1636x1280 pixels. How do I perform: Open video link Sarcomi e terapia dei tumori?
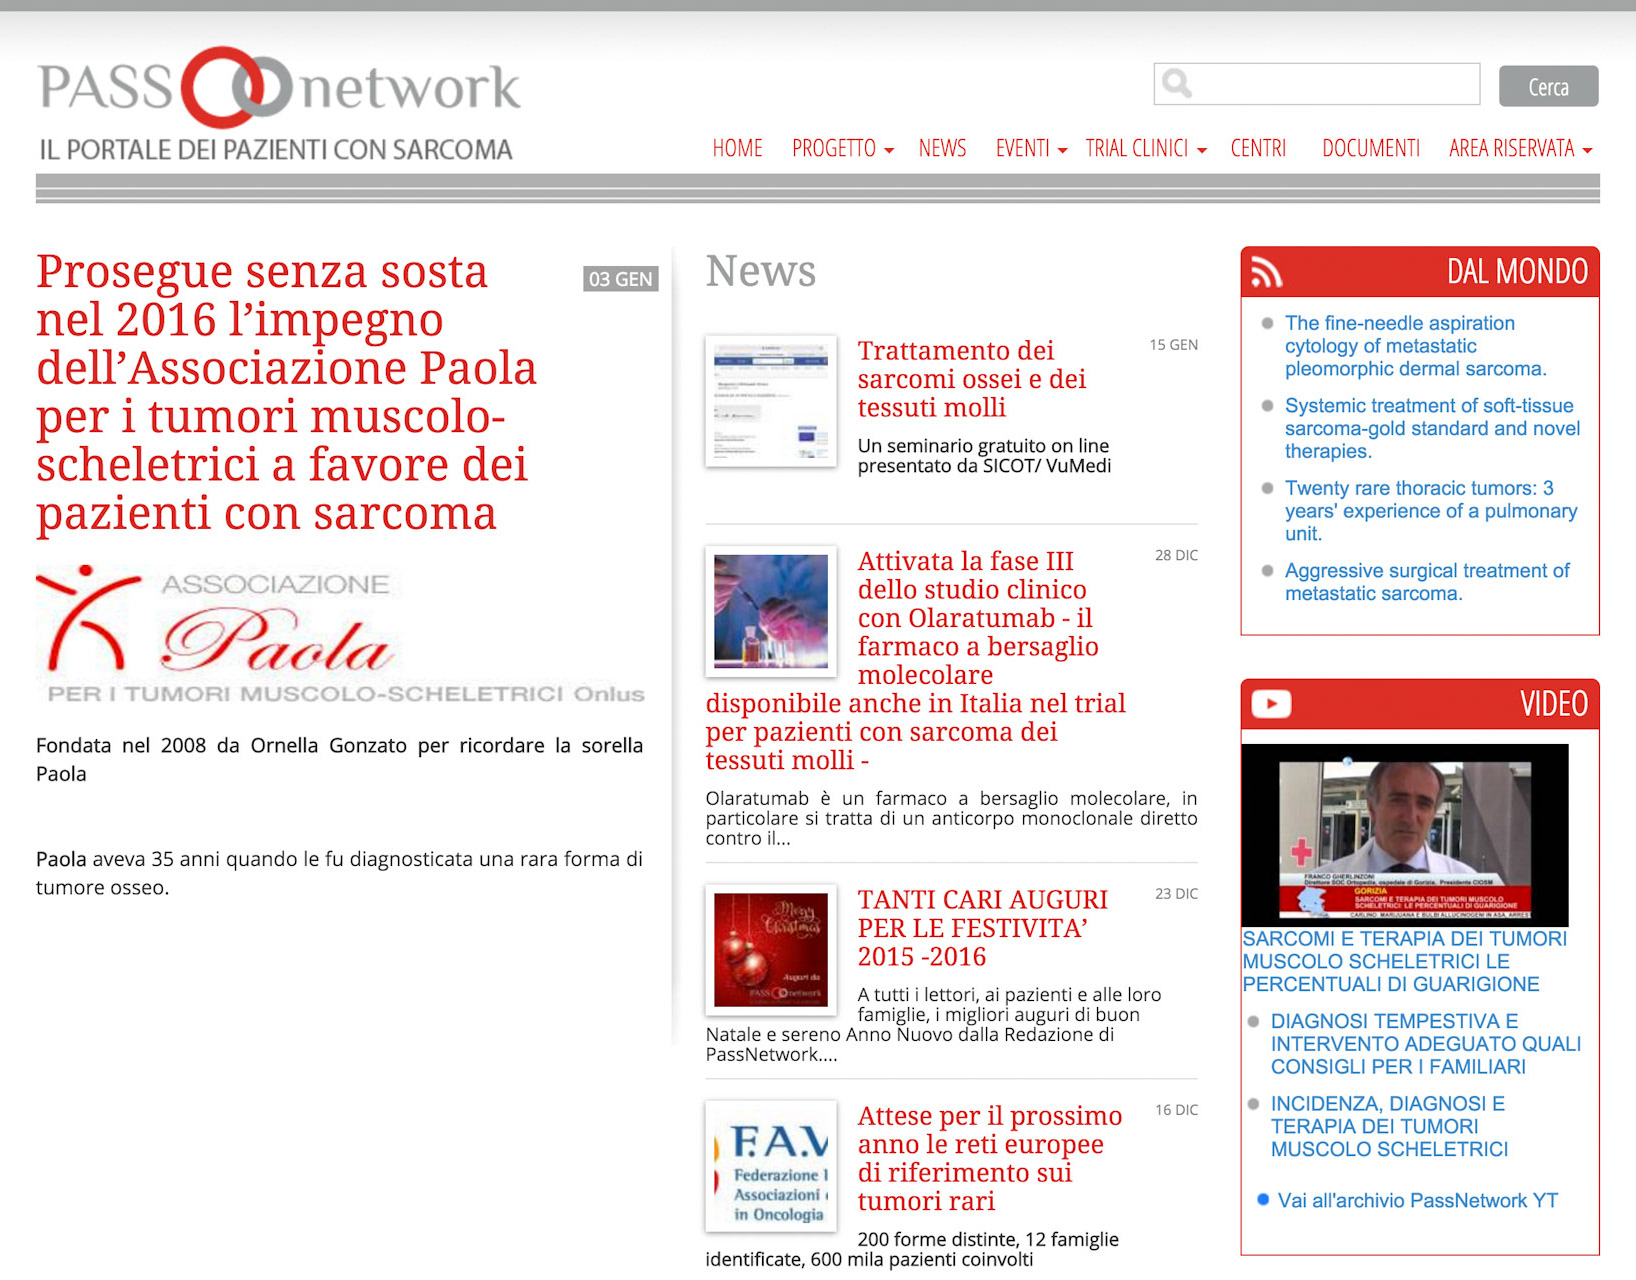tap(1404, 961)
